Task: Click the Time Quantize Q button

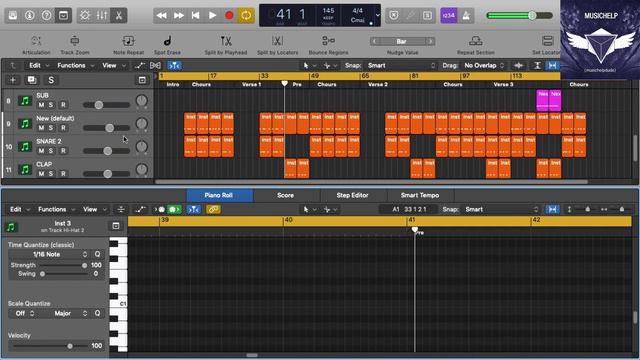Action: [98, 254]
